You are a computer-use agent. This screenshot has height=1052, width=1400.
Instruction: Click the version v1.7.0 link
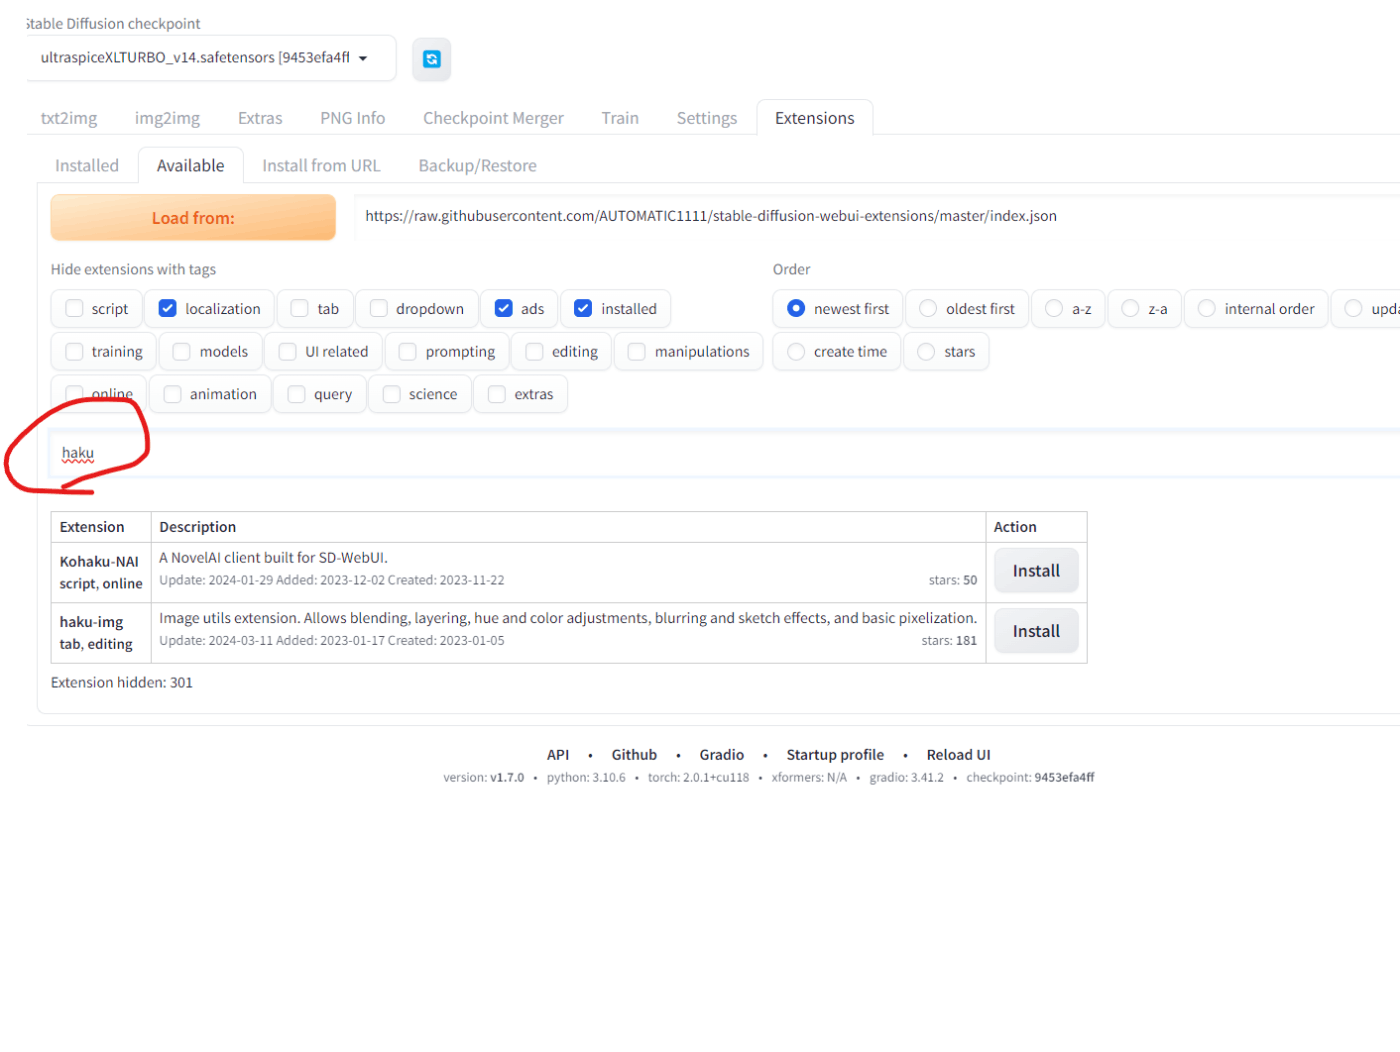[x=507, y=778]
